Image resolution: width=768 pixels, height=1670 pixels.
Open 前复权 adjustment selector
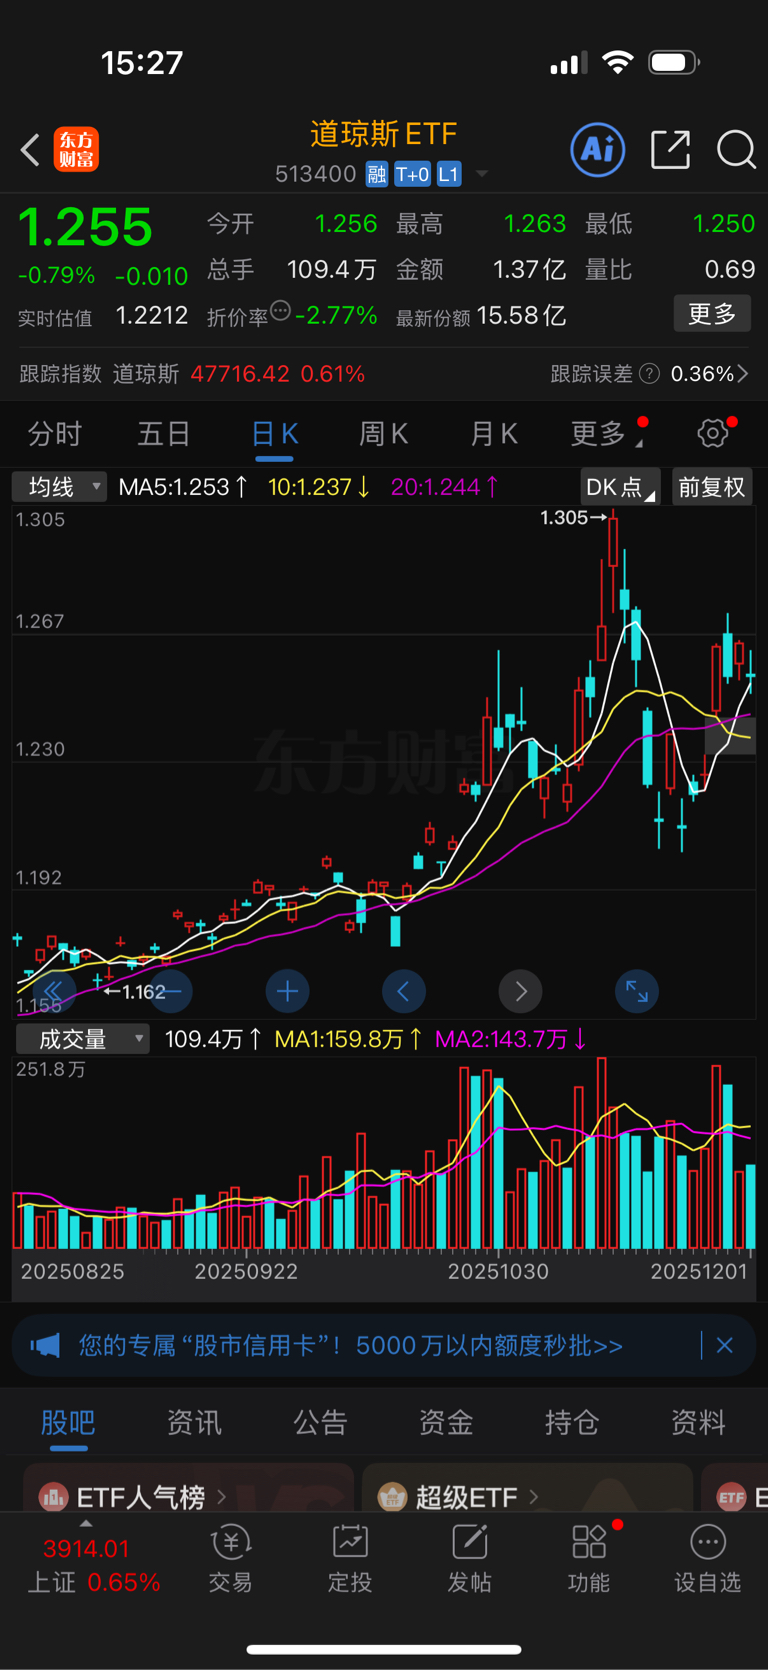(x=712, y=487)
